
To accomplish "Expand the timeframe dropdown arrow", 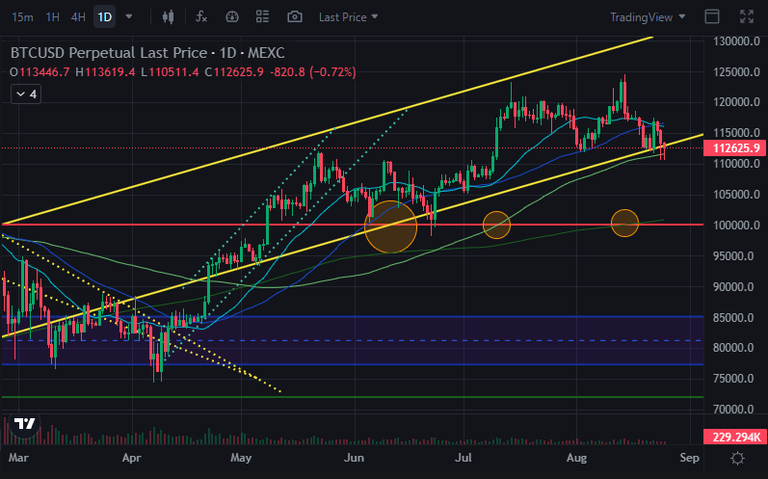I will [x=129, y=17].
